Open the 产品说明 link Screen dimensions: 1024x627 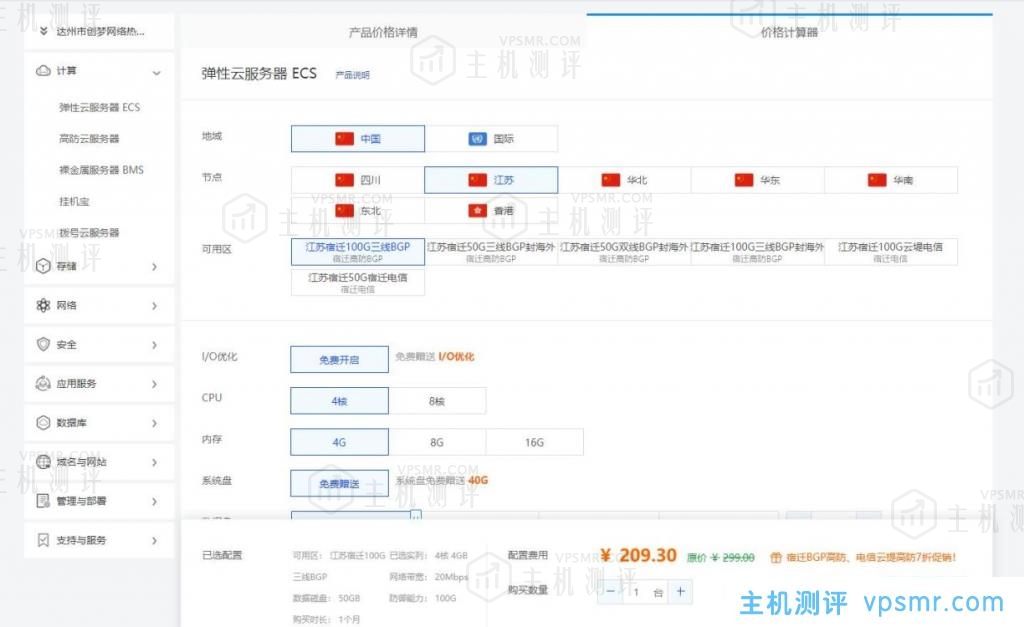(x=352, y=75)
